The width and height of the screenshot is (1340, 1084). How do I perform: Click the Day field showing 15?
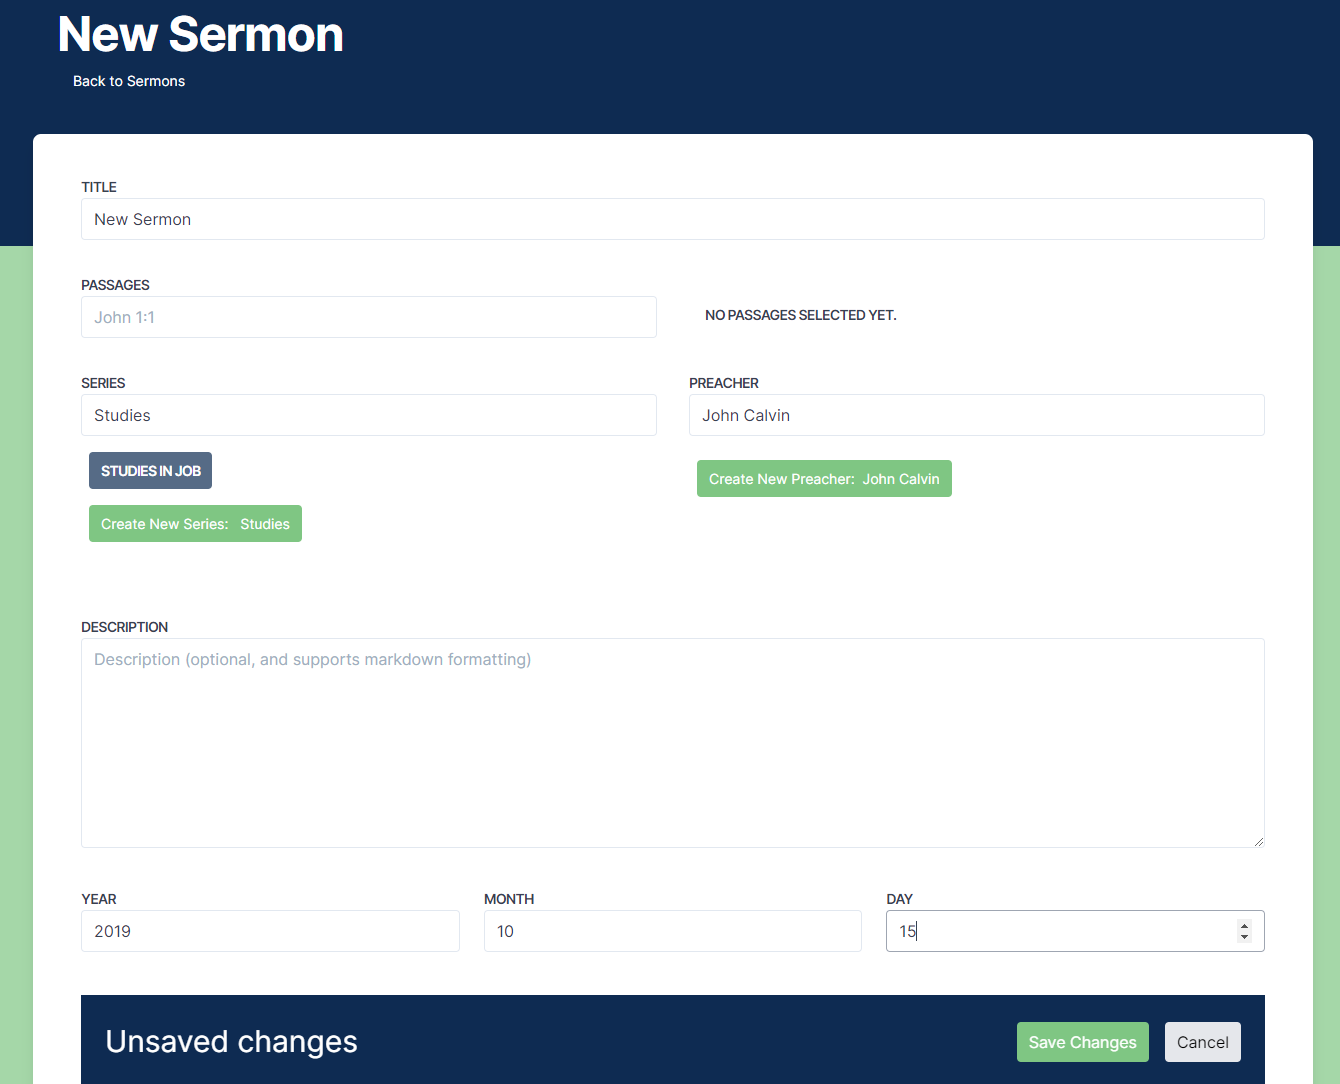(1060, 931)
